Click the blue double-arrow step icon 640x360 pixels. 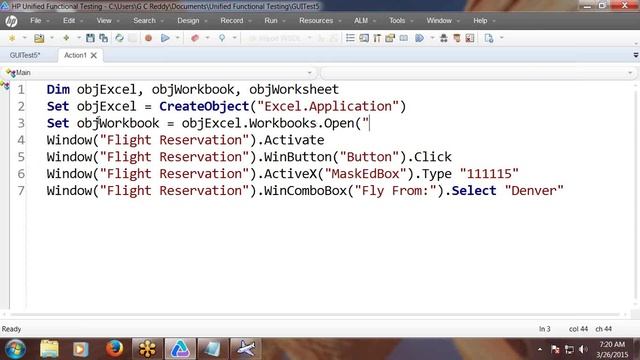tap(419, 38)
